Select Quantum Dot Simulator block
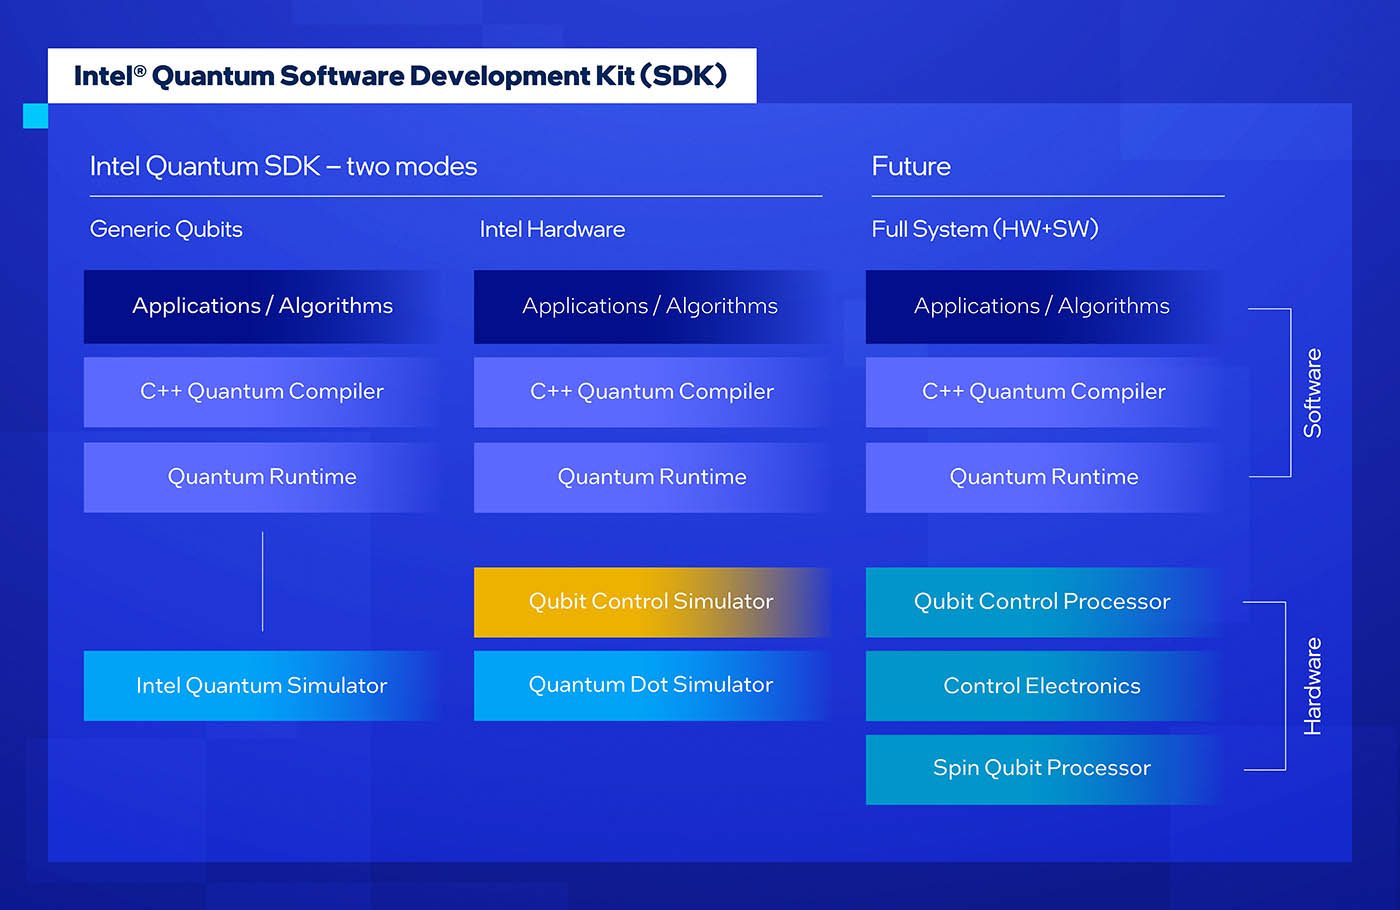Viewport: 1400px width, 910px height. click(651, 685)
